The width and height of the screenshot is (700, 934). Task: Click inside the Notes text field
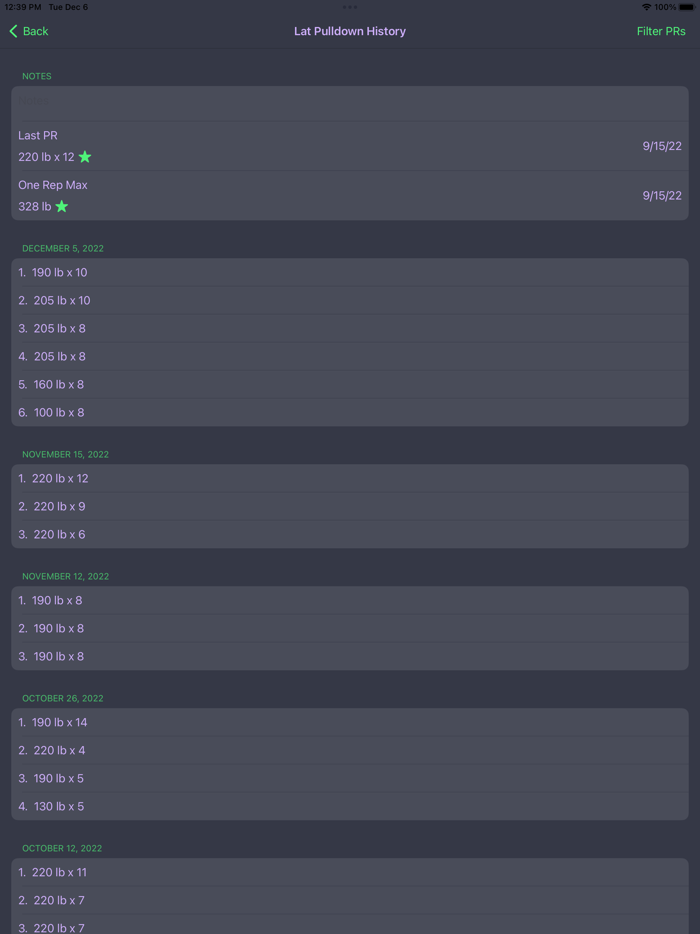[350, 101]
